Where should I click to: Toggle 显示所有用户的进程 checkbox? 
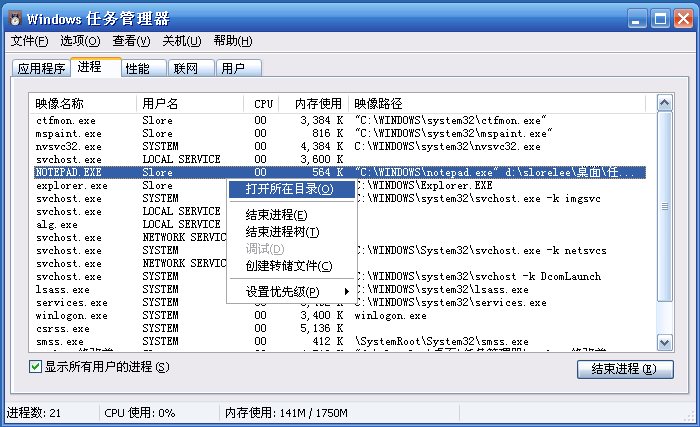(x=35, y=367)
